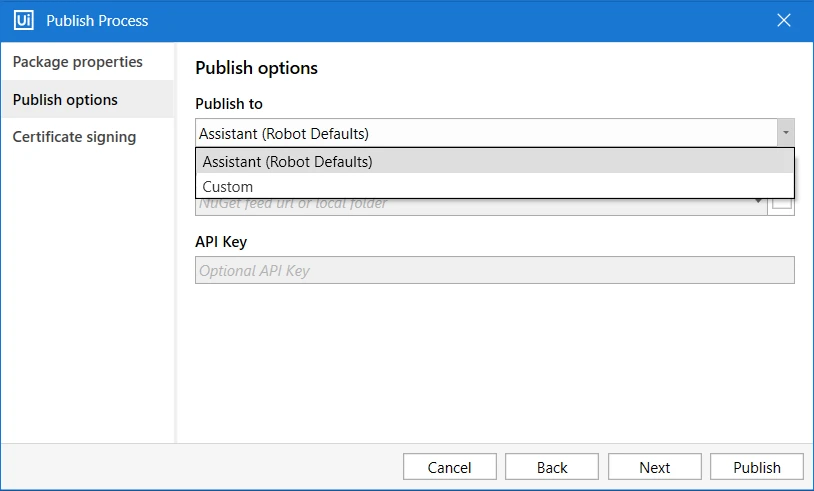The width and height of the screenshot is (814, 491).
Task: Proceed with the Next button
Action: tap(655, 467)
